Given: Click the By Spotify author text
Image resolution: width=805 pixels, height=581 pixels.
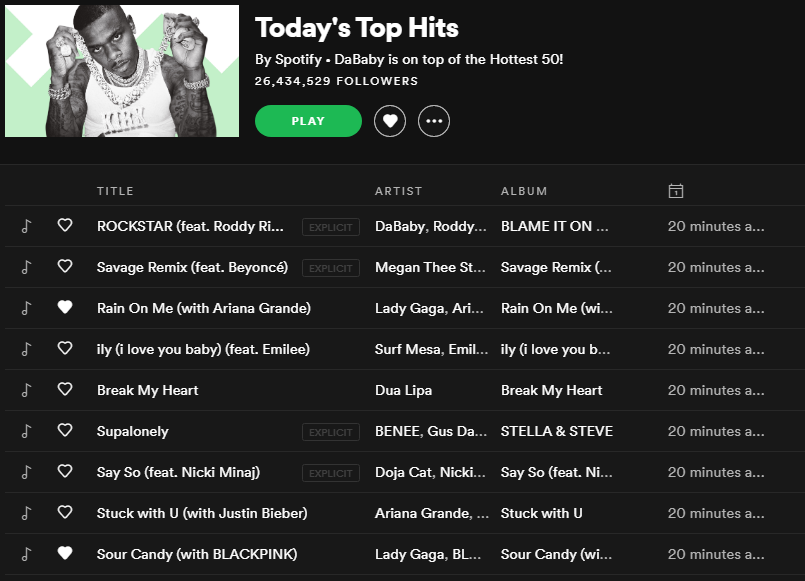Looking at the screenshot, I should [289, 60].
